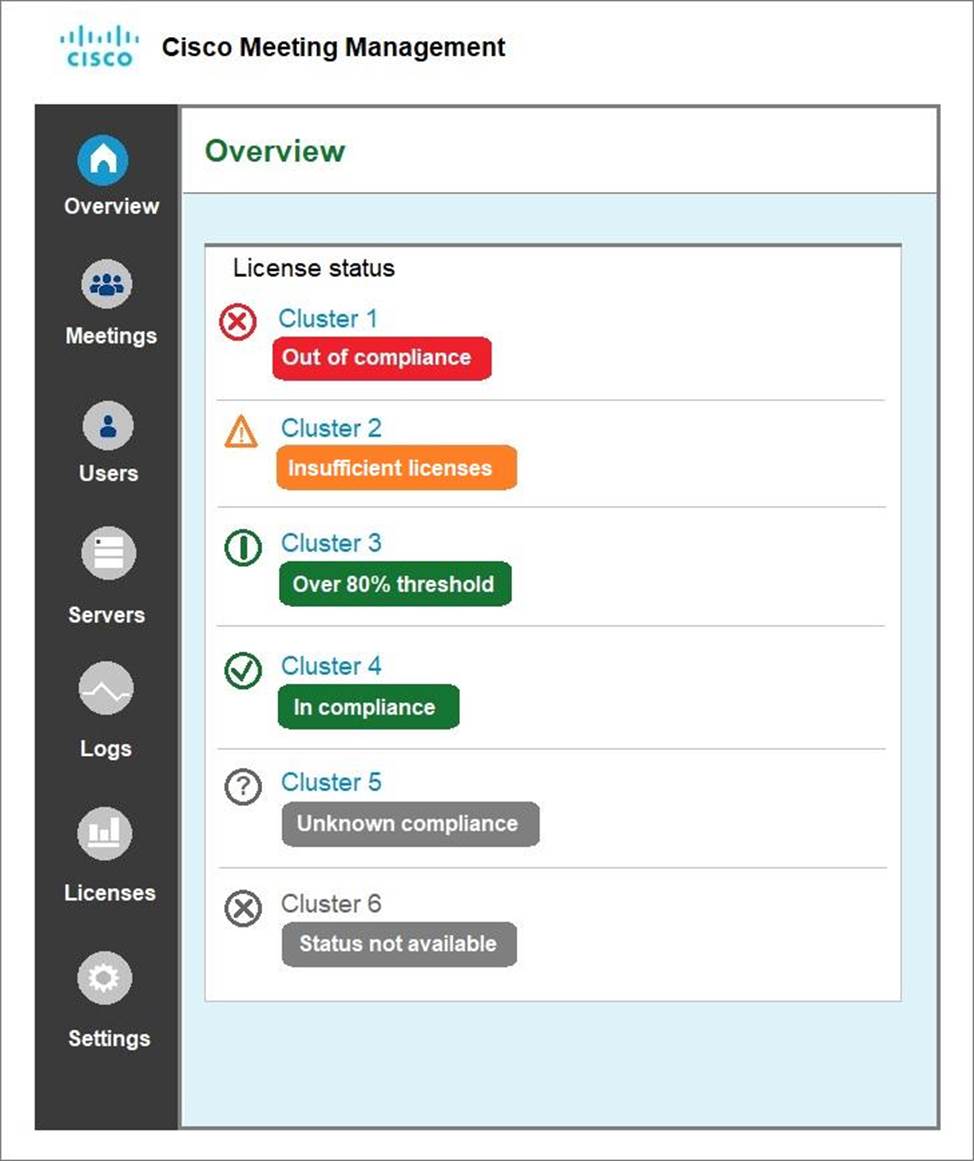The width and height of the screenshot is (974, 1161).
Task: Click the red error icon beside Cluster 1
Action: [x=238, y=323]
